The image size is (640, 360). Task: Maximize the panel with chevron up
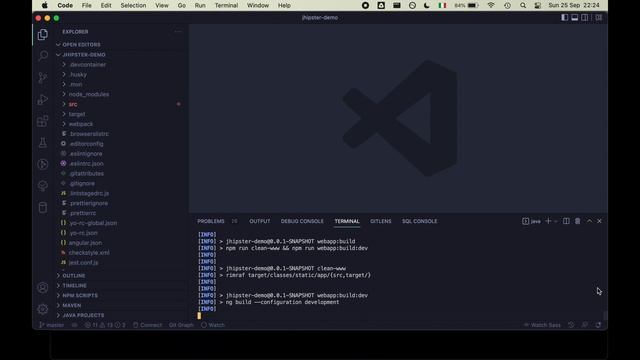point(589,221)
